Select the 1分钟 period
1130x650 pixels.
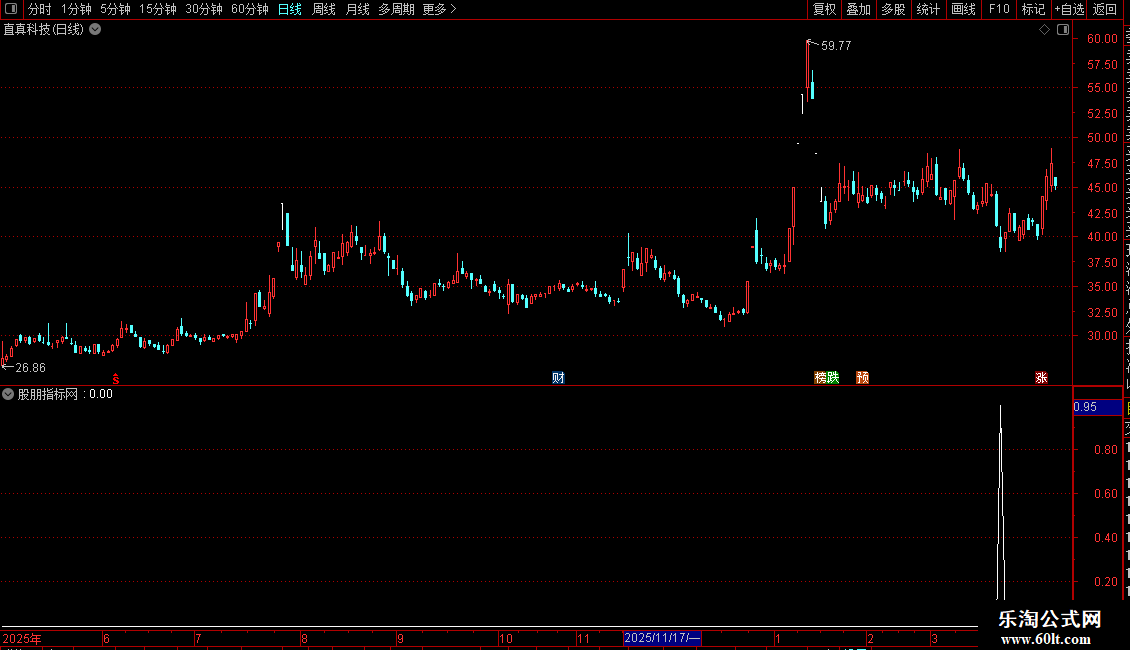tap(76, 9)
